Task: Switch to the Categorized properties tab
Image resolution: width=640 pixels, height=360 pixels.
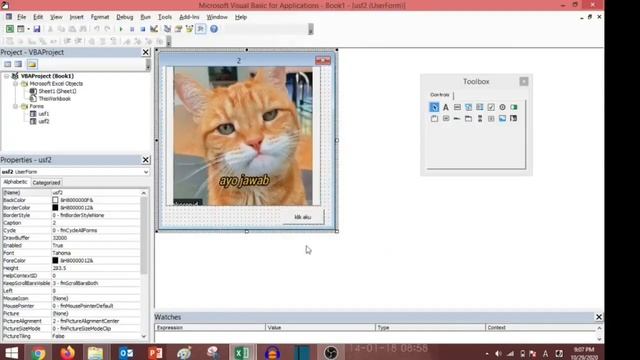Action: click(46, 183)
